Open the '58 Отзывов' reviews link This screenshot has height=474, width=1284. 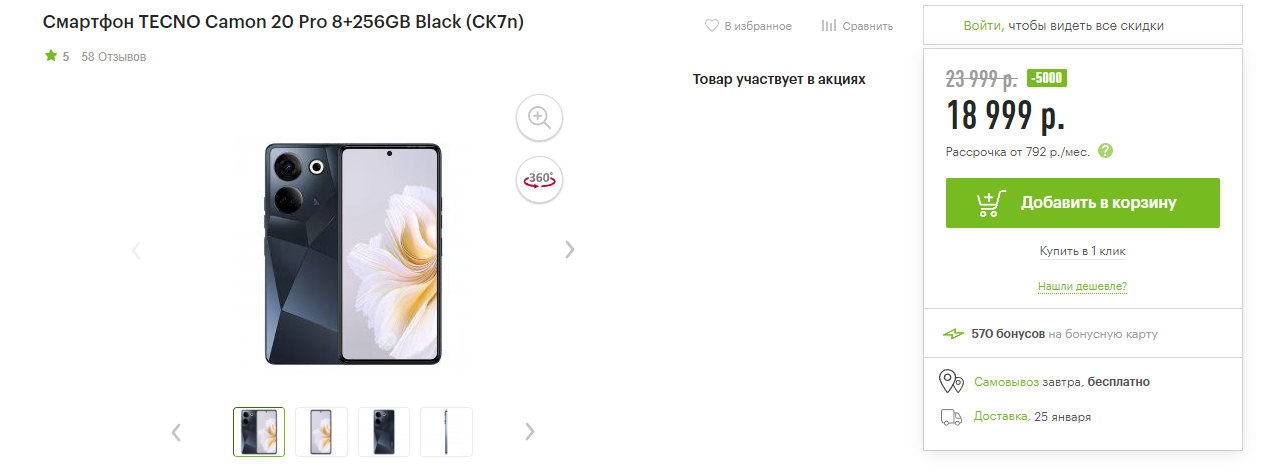114,57
